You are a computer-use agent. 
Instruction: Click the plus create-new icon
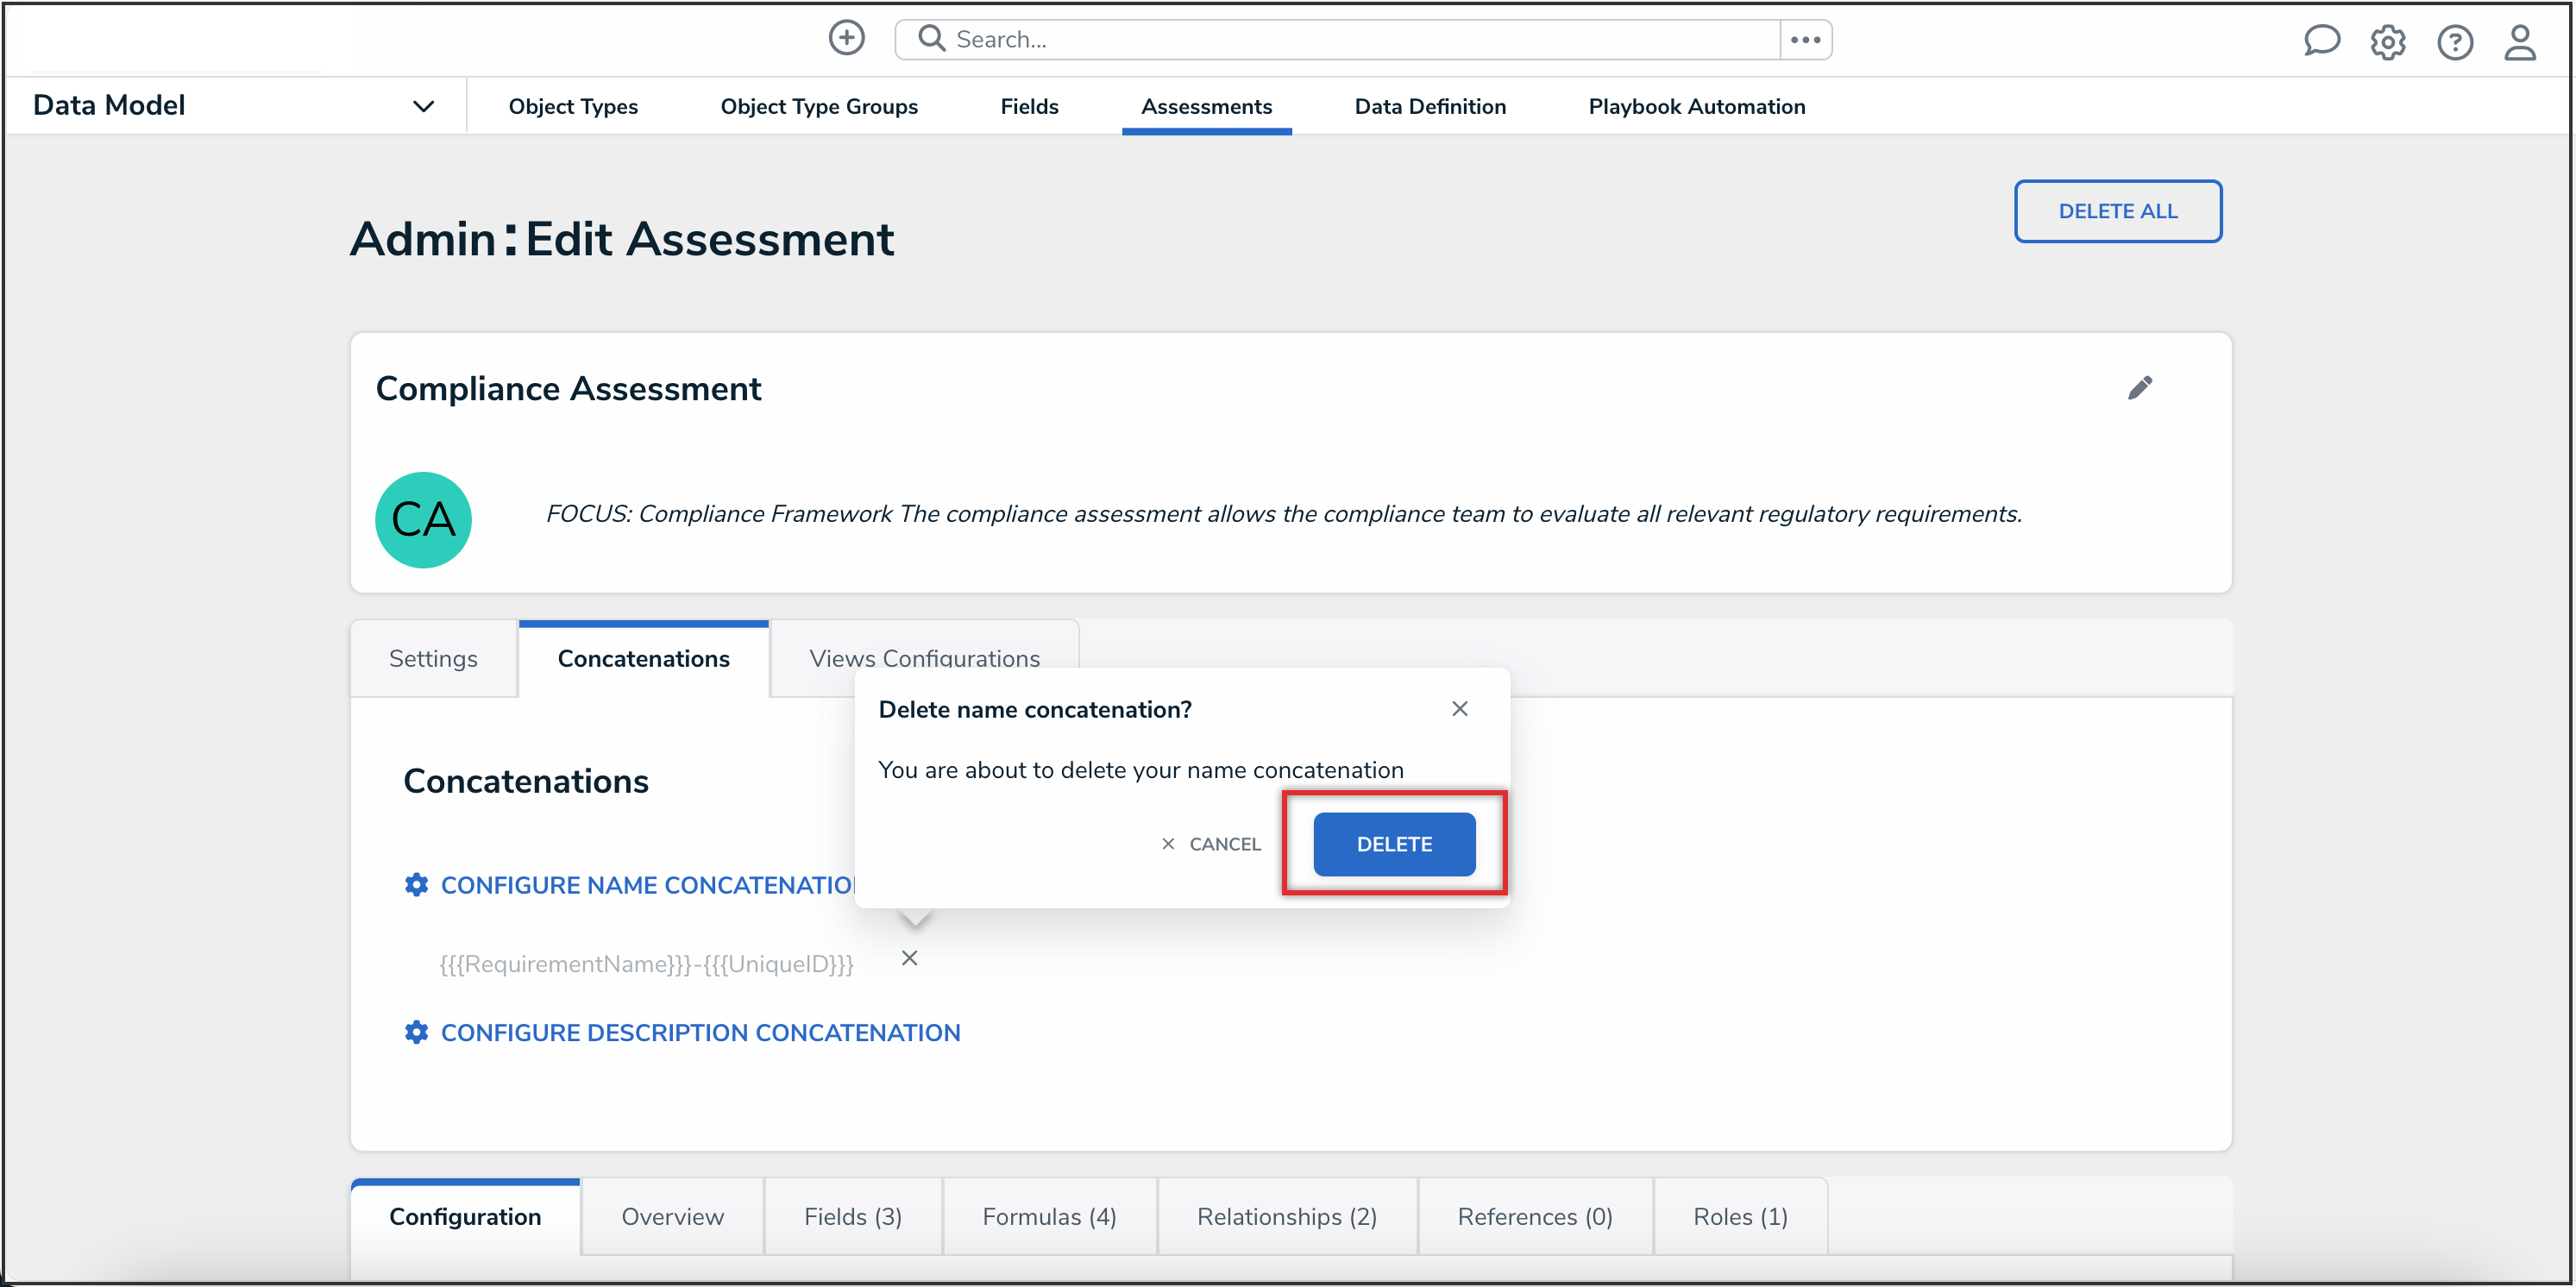tap(846, 39)
